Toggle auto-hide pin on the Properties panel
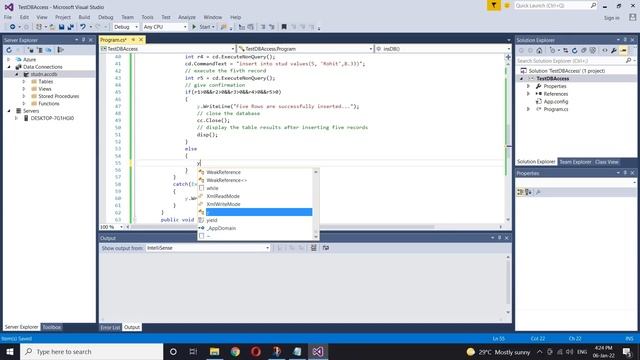The image size is (640, 360). [625, 173]
